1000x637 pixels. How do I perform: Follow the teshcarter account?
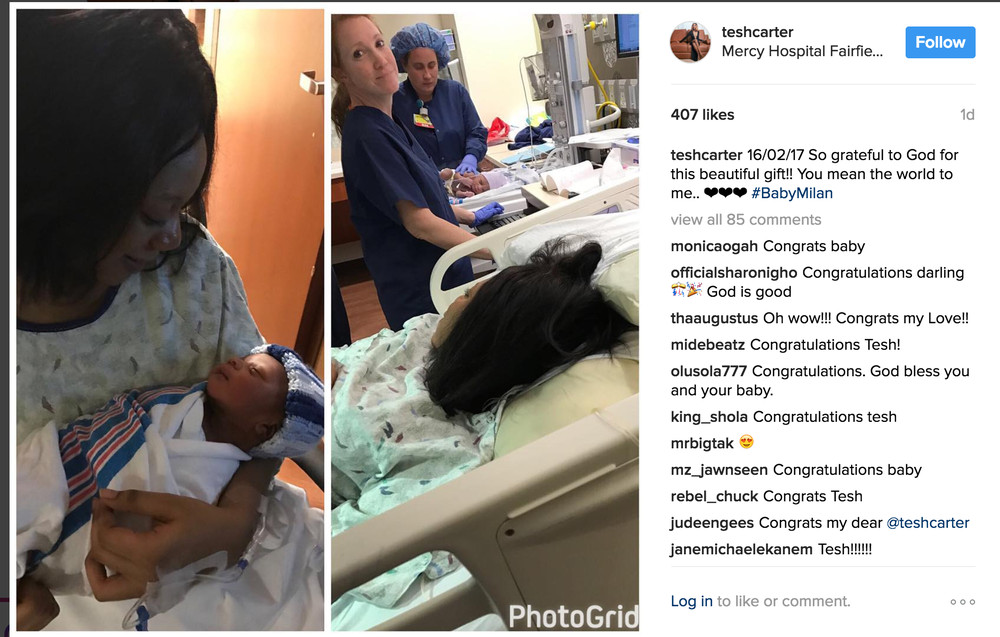point(940,42)
